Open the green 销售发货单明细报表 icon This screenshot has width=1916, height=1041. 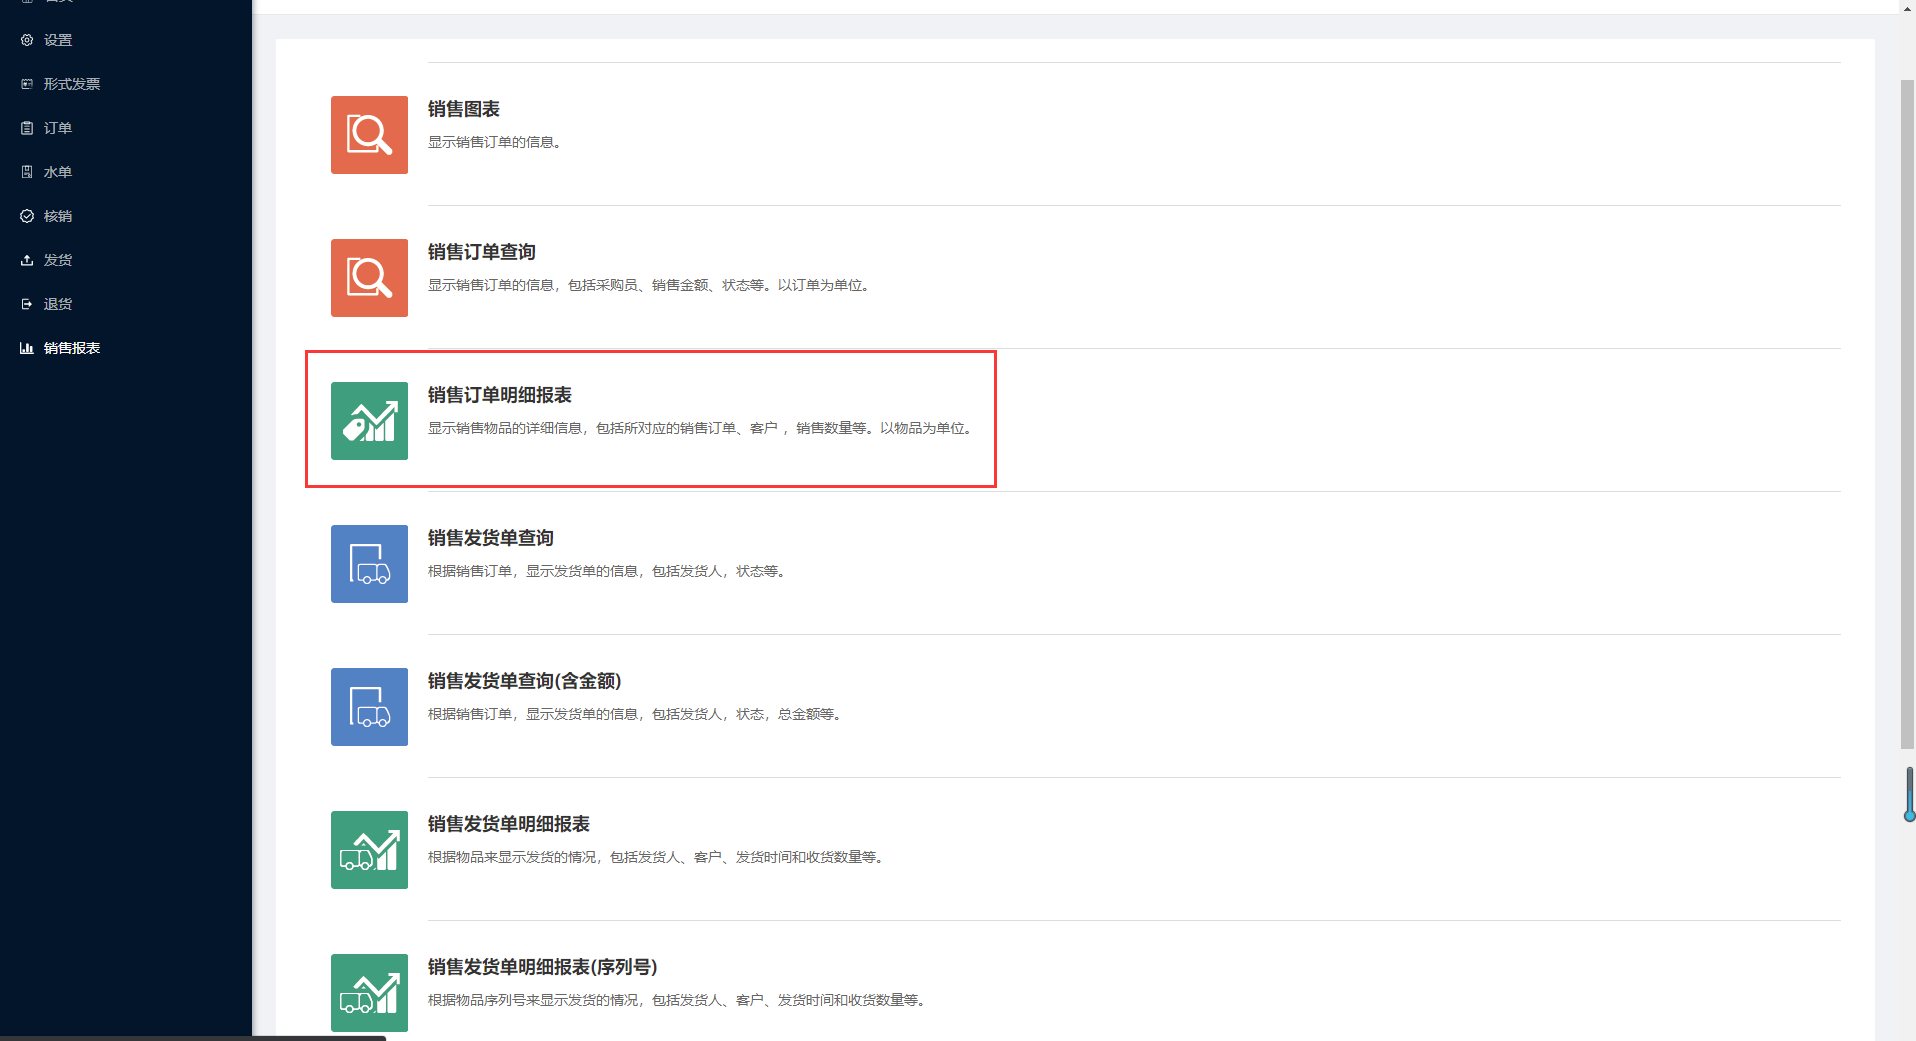(x=369, y=850)
